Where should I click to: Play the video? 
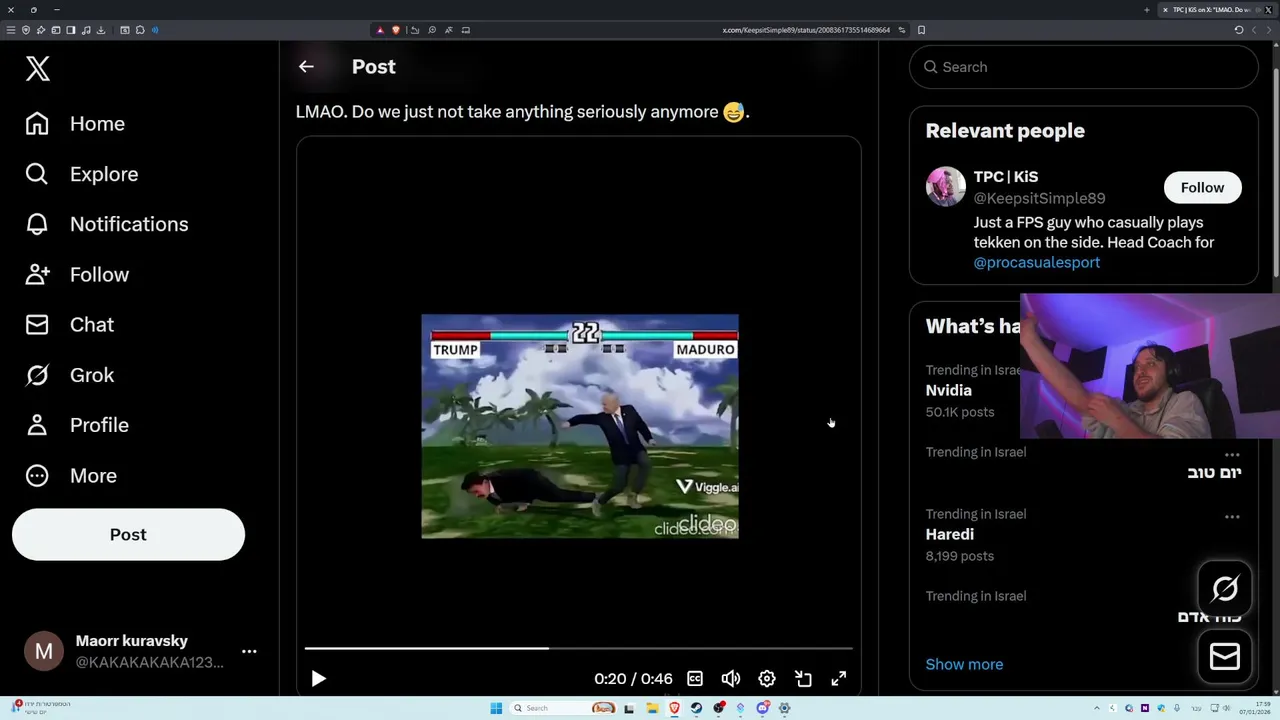[318, 679]
